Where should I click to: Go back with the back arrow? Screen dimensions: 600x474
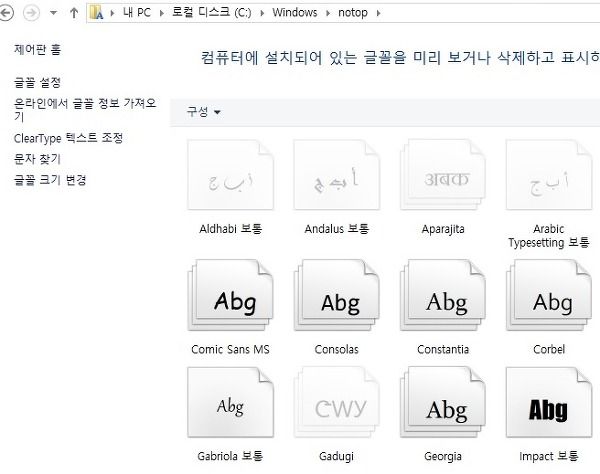click(6, 13)
